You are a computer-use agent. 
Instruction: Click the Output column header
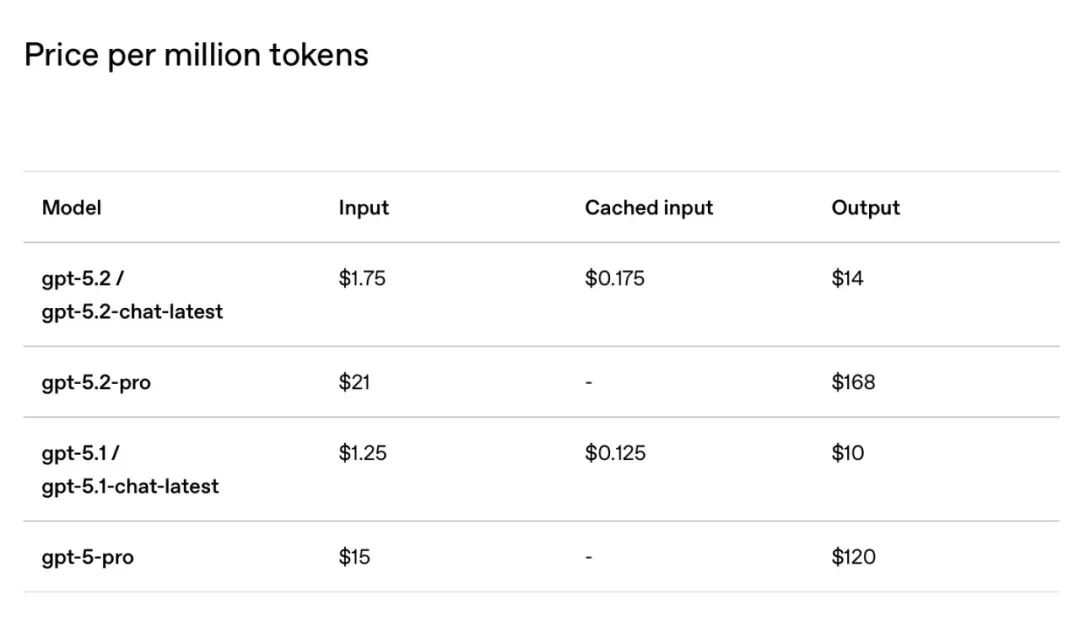(865, 208)
